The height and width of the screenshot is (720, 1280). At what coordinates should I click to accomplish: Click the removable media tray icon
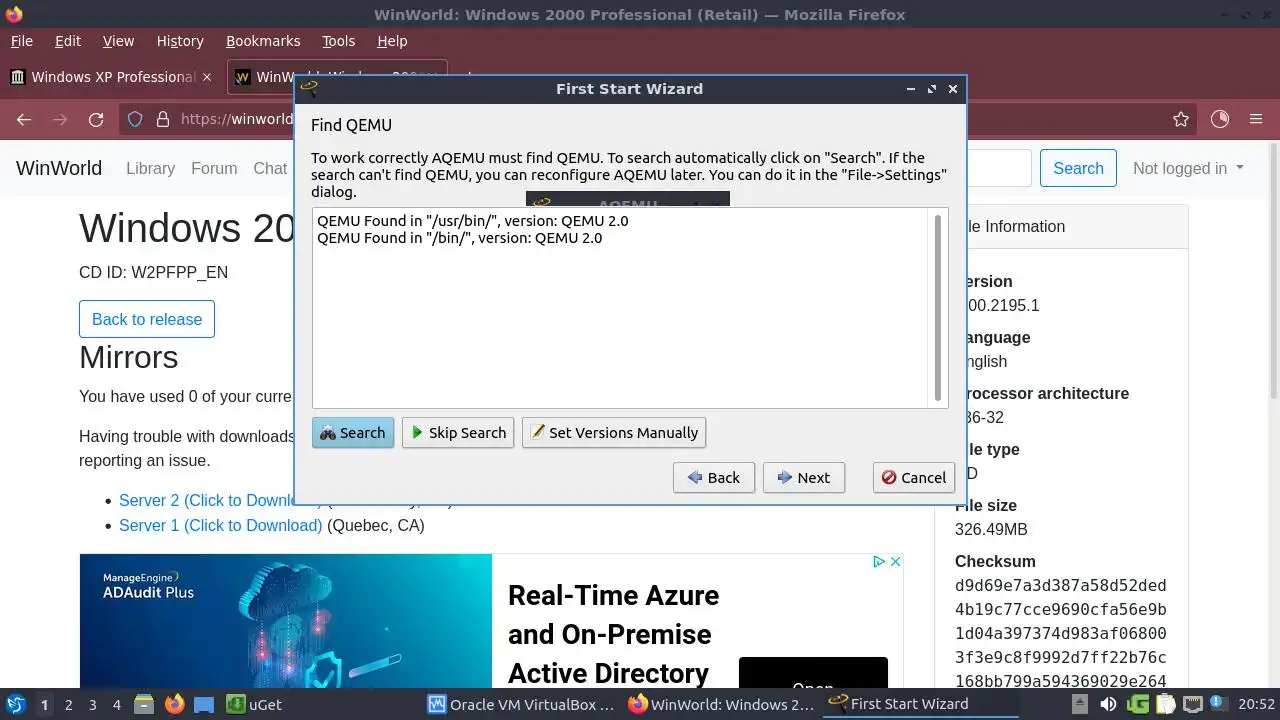(1081, 705)
